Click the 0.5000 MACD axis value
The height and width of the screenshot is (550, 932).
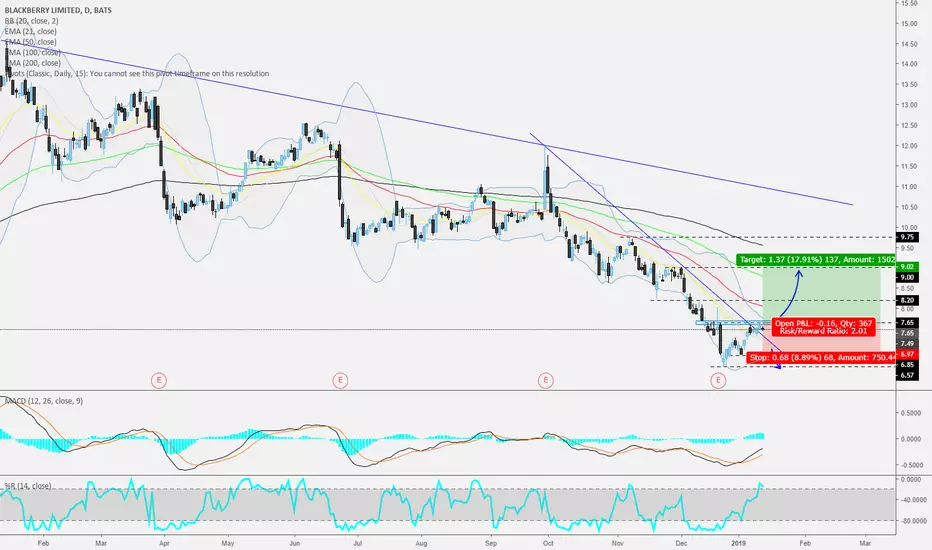911,413
